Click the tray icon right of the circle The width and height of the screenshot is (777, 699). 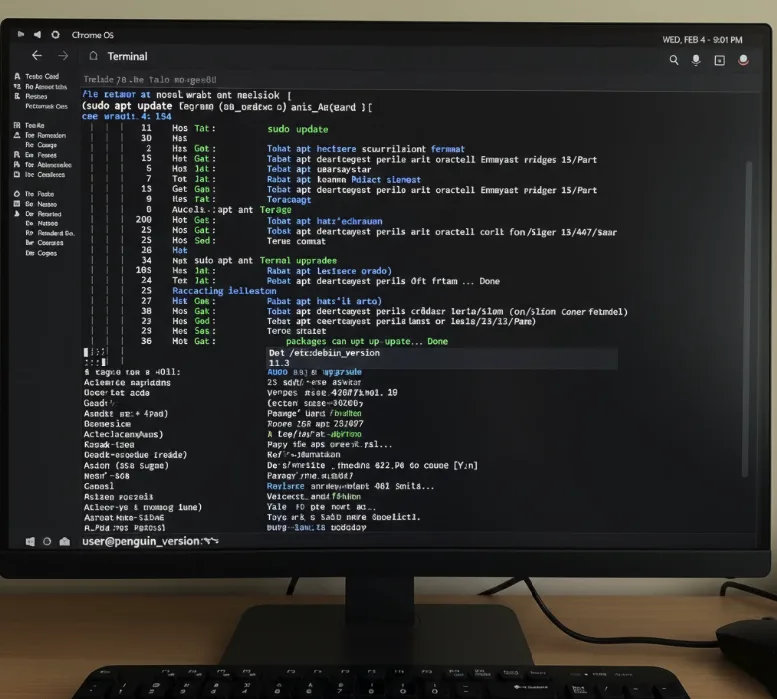65,541
